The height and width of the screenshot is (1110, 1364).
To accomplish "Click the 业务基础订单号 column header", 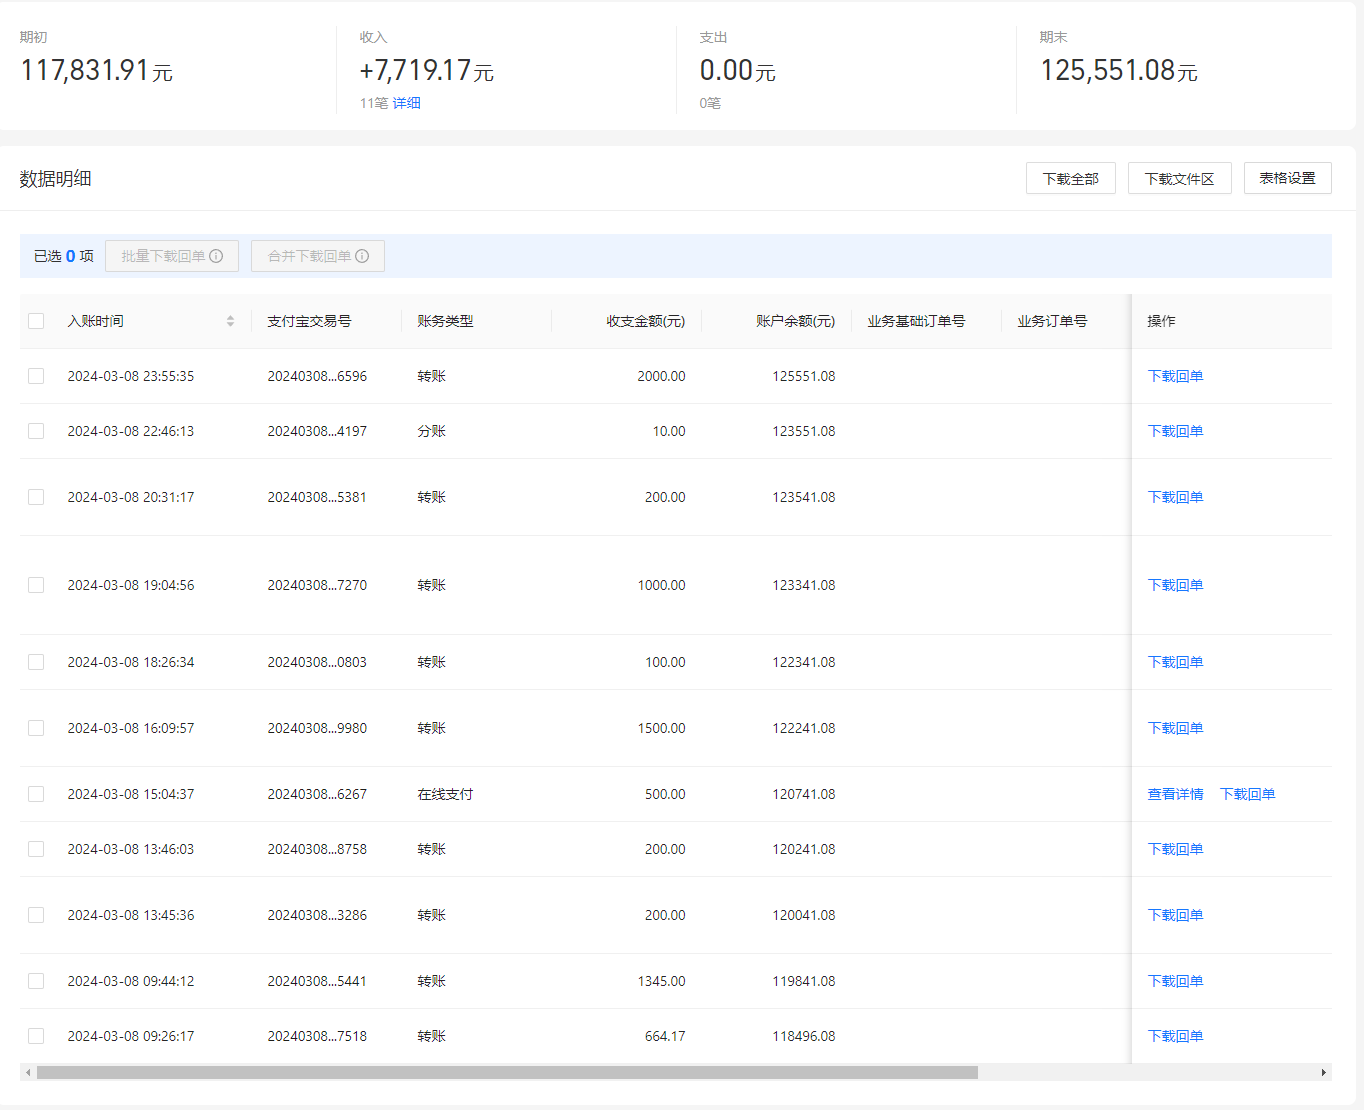I will (x=916, y=321).
